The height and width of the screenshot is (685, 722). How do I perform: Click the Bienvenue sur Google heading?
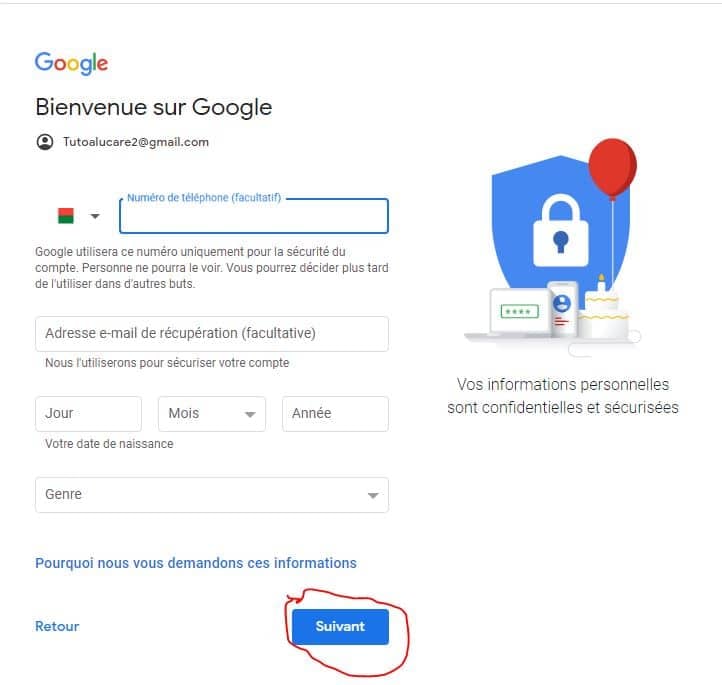tap(153, 107)
